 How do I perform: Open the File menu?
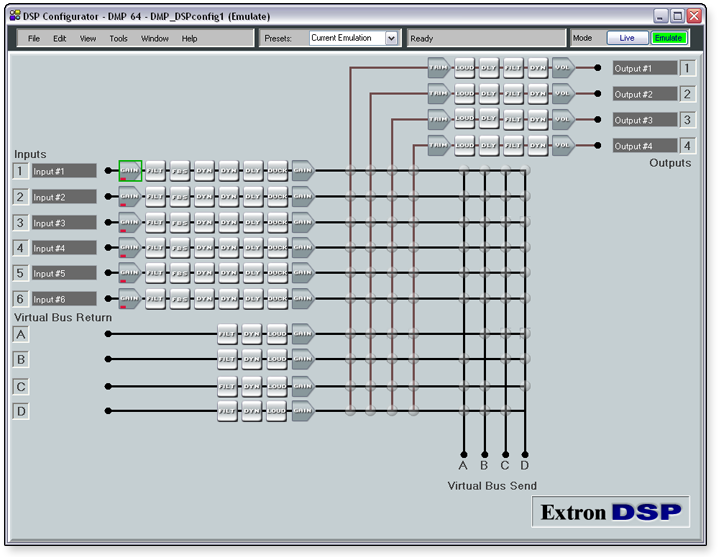tap(34, 38)
